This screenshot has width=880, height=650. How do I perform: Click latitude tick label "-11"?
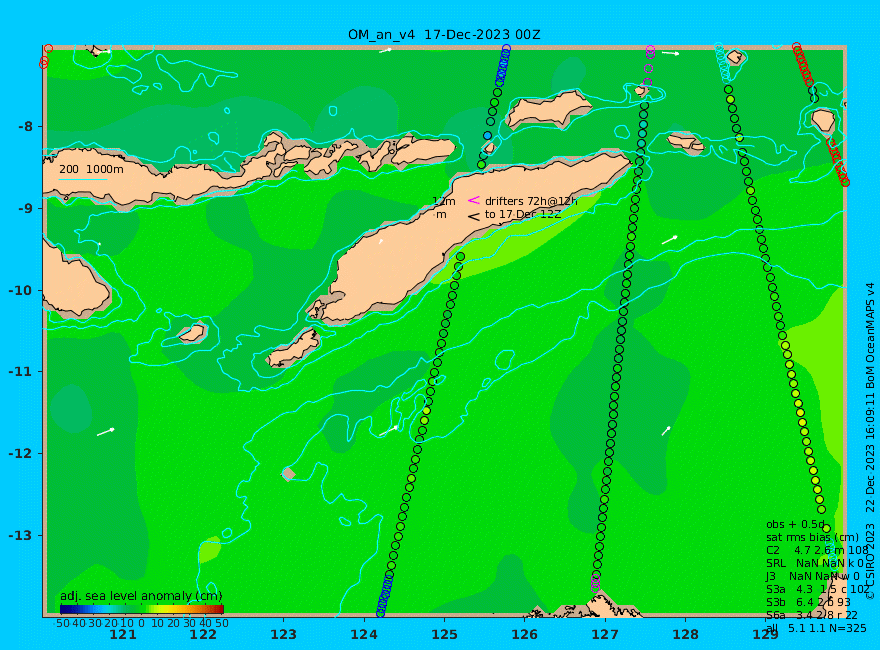(21, 372)
